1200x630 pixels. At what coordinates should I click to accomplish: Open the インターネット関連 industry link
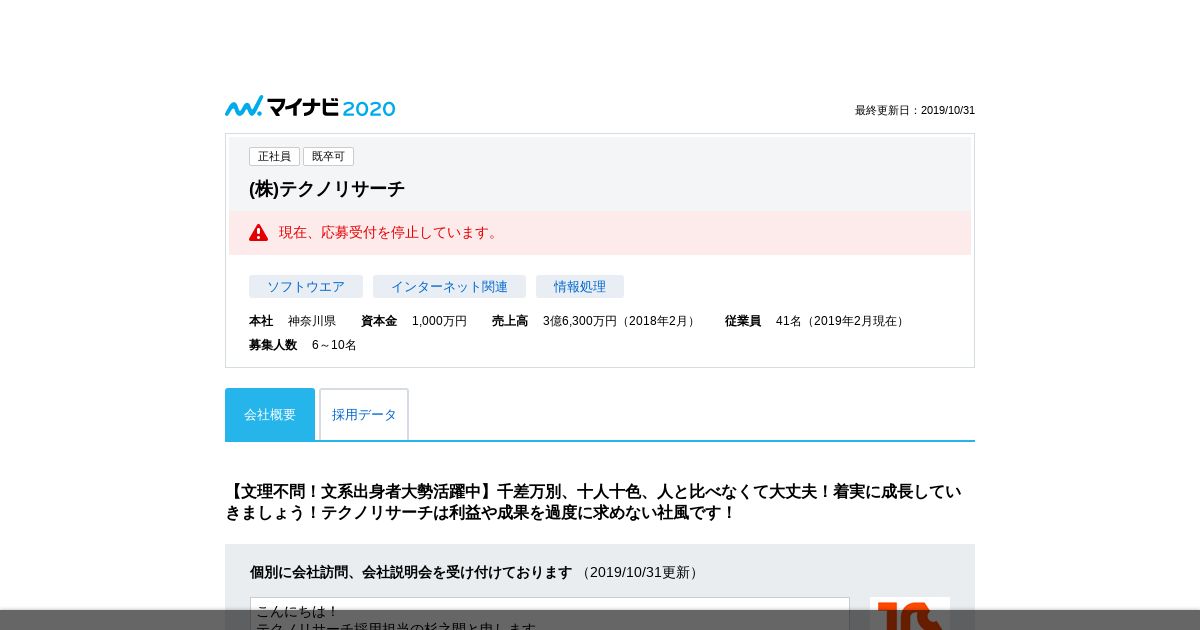point(449,287)
